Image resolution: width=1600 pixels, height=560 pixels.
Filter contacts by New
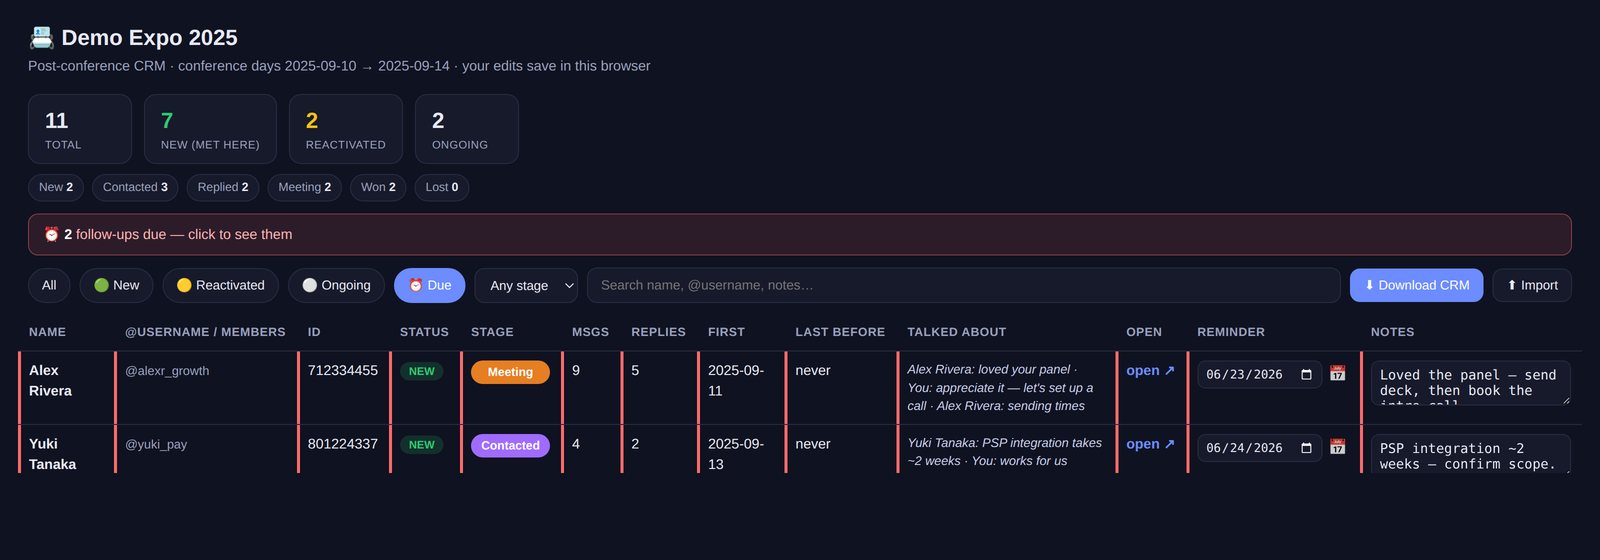point(116,285)
